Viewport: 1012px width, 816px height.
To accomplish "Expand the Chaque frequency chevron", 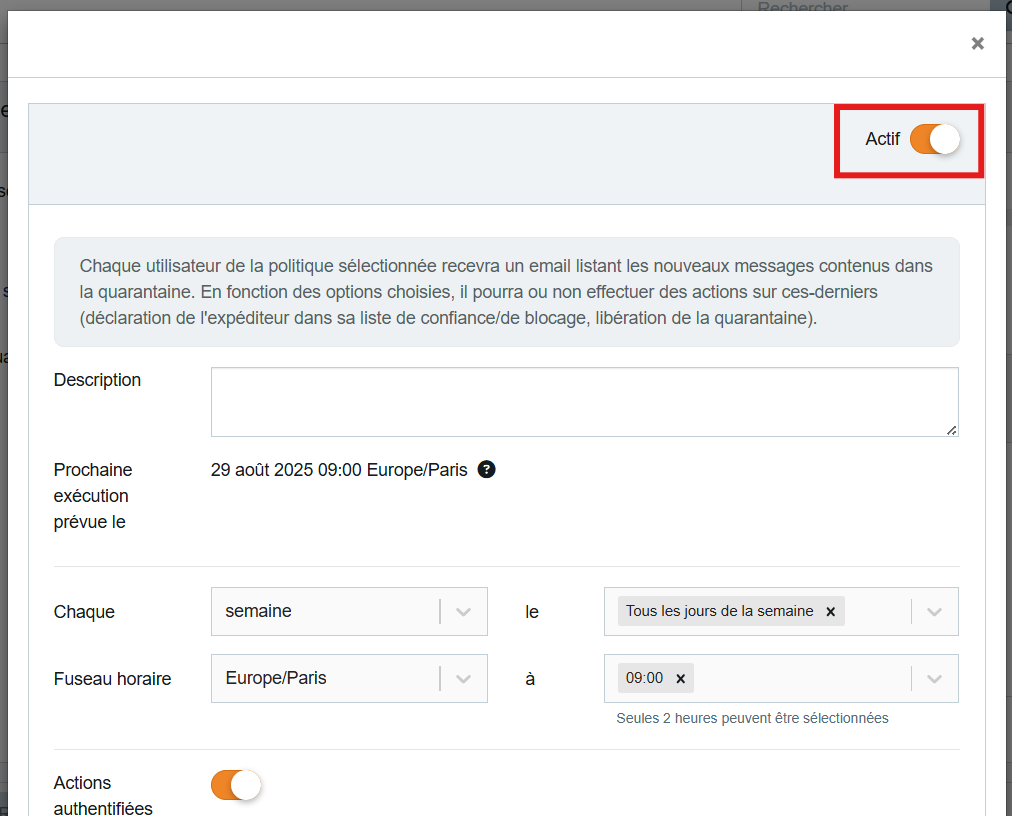I will coord(463,612).
